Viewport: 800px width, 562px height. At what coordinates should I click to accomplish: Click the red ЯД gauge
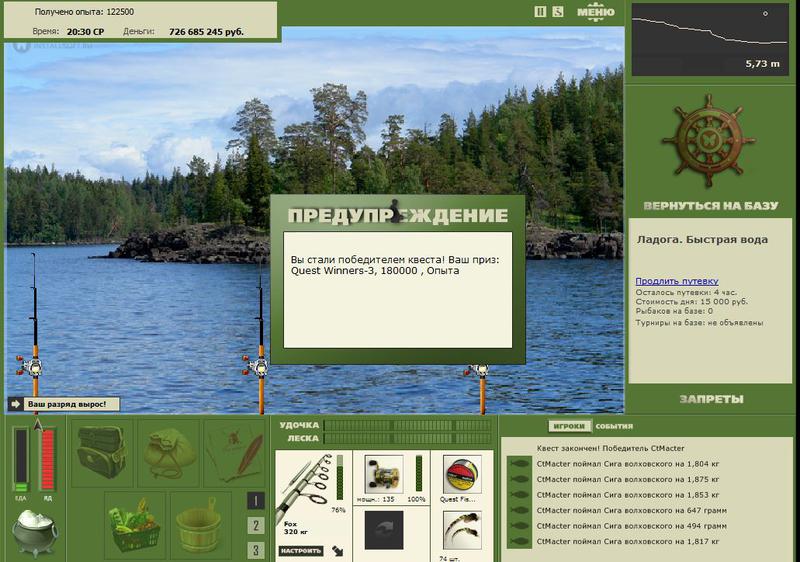click(47, 460)
